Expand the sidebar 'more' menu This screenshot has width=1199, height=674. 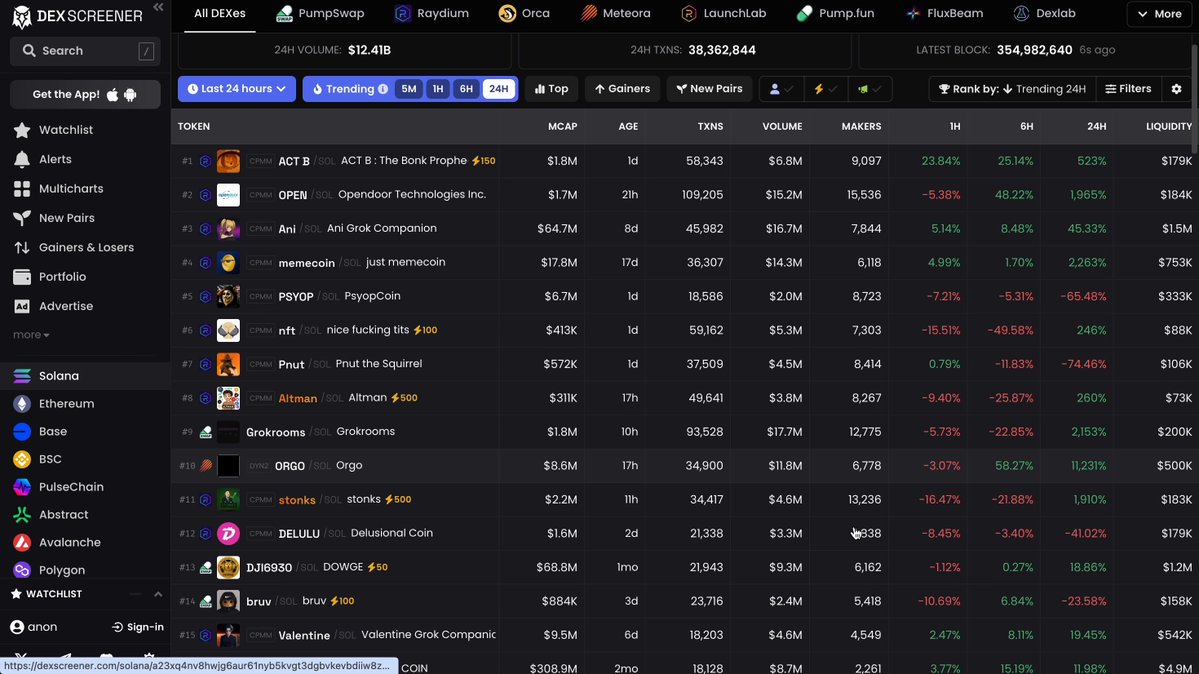(x=31, y=334)
